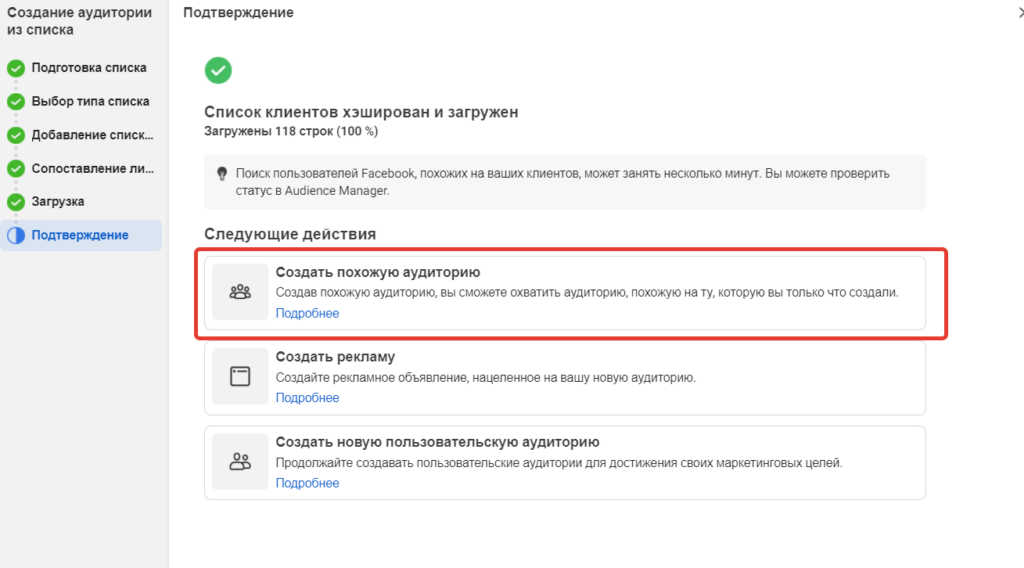
Task: Click half-filled blue circle beside Подтверждение step
Action: 16,235
